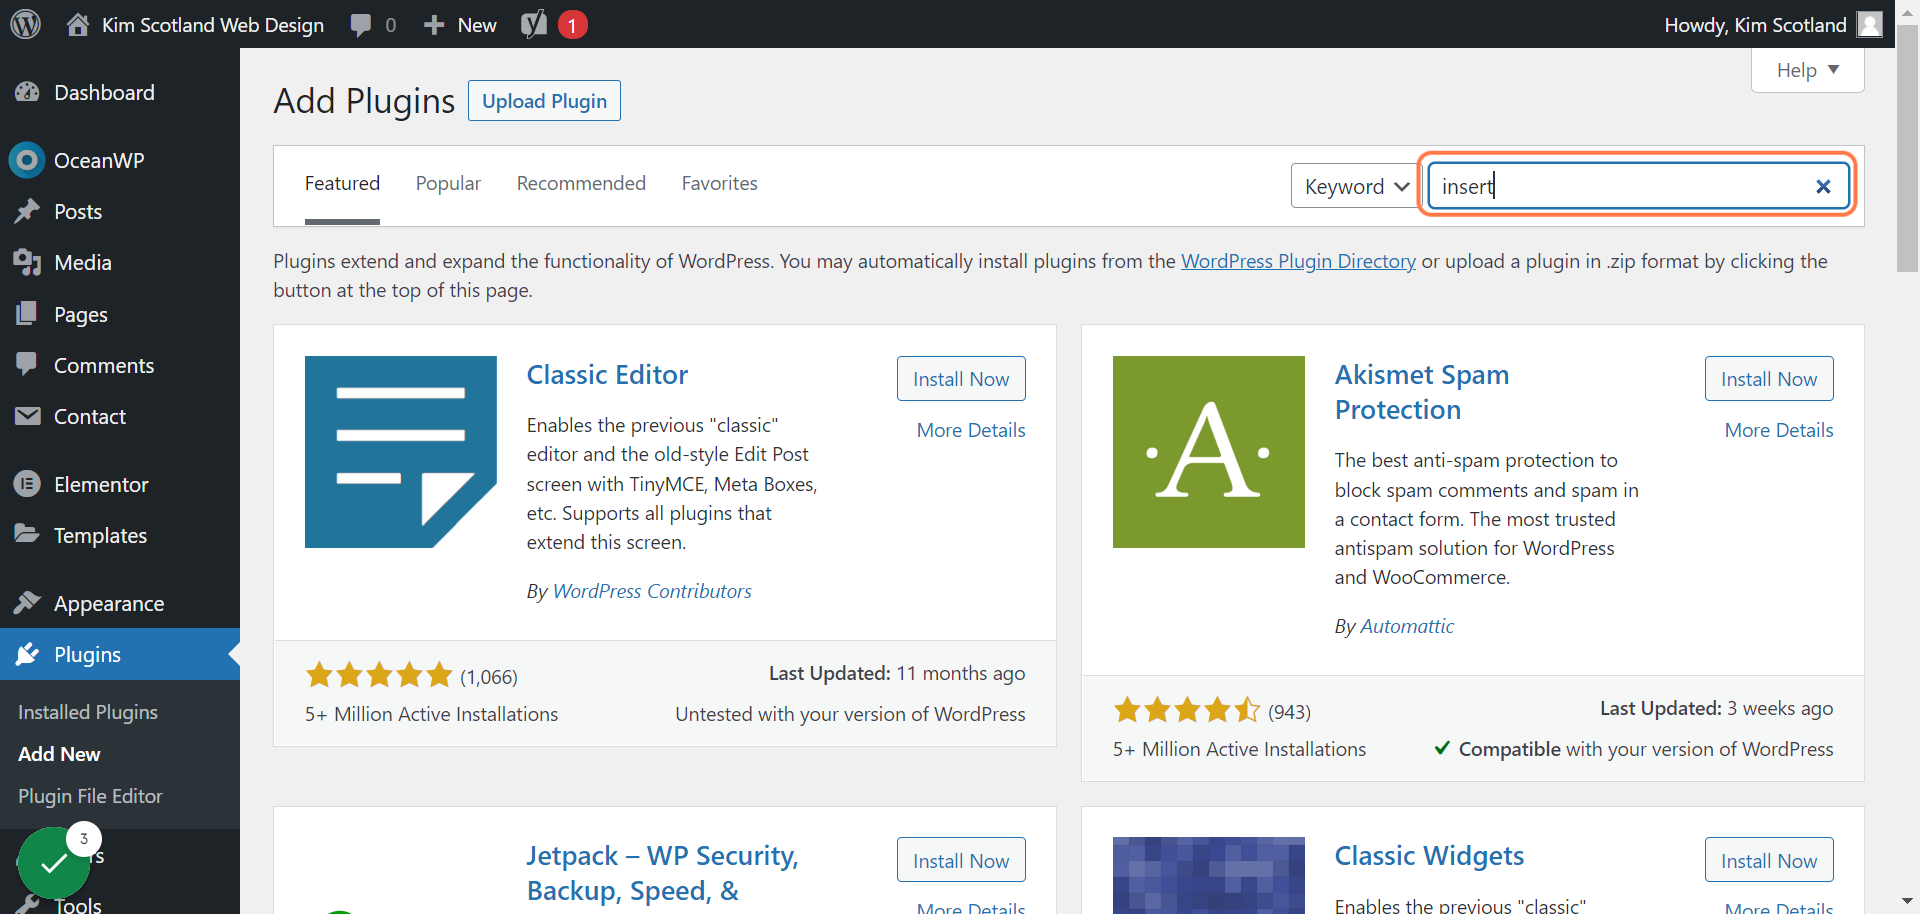
Task: Click the scrollbar down arrow
Action: [x=1908, y=902]
